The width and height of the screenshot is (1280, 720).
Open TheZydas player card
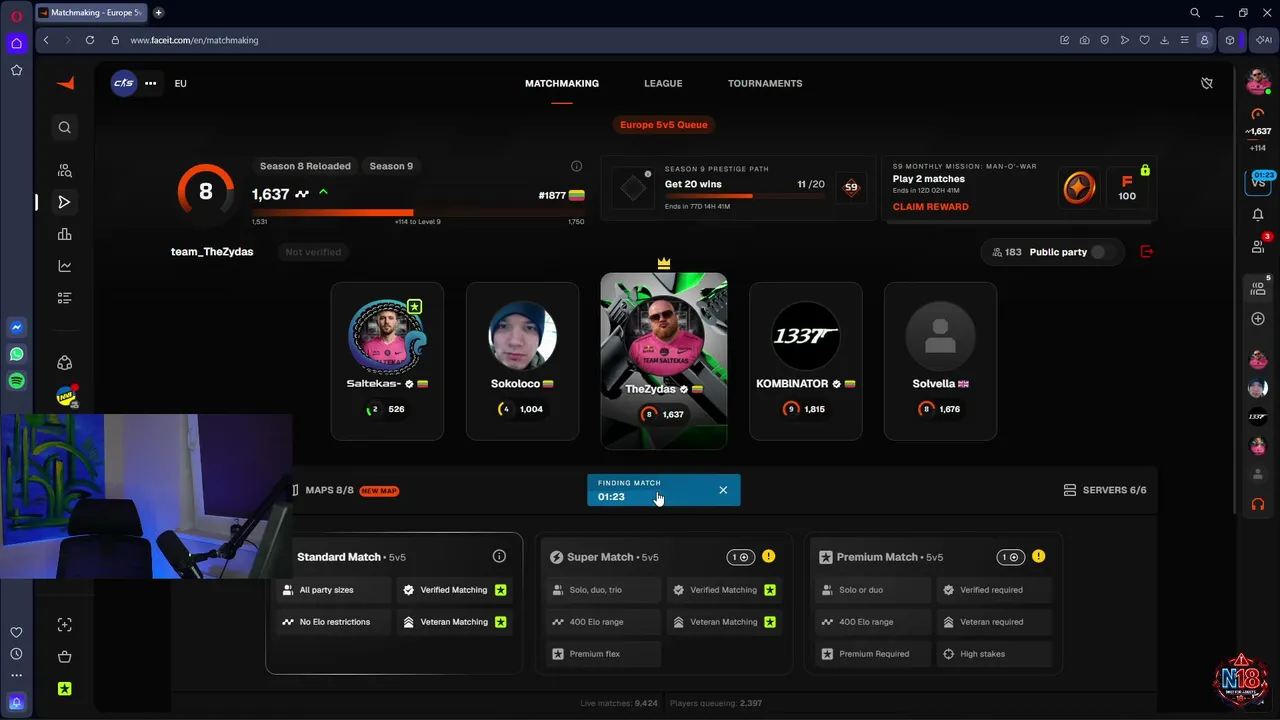pos(664,361)
